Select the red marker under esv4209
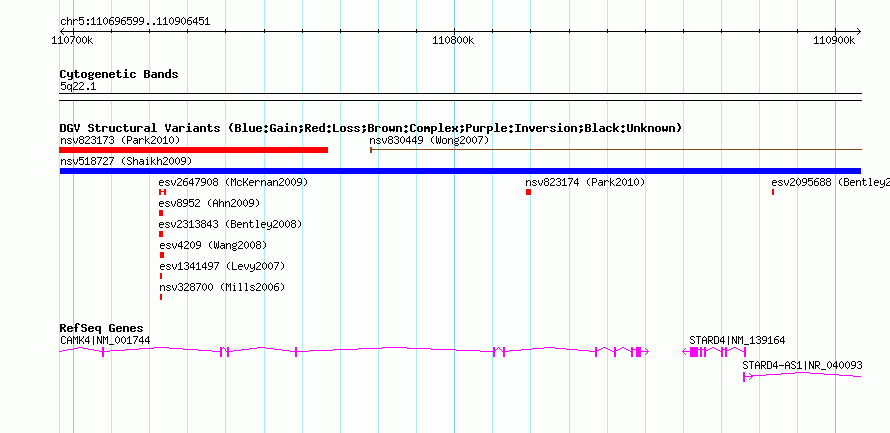This screenshot has height=433, width=890. tap(162, 255)
